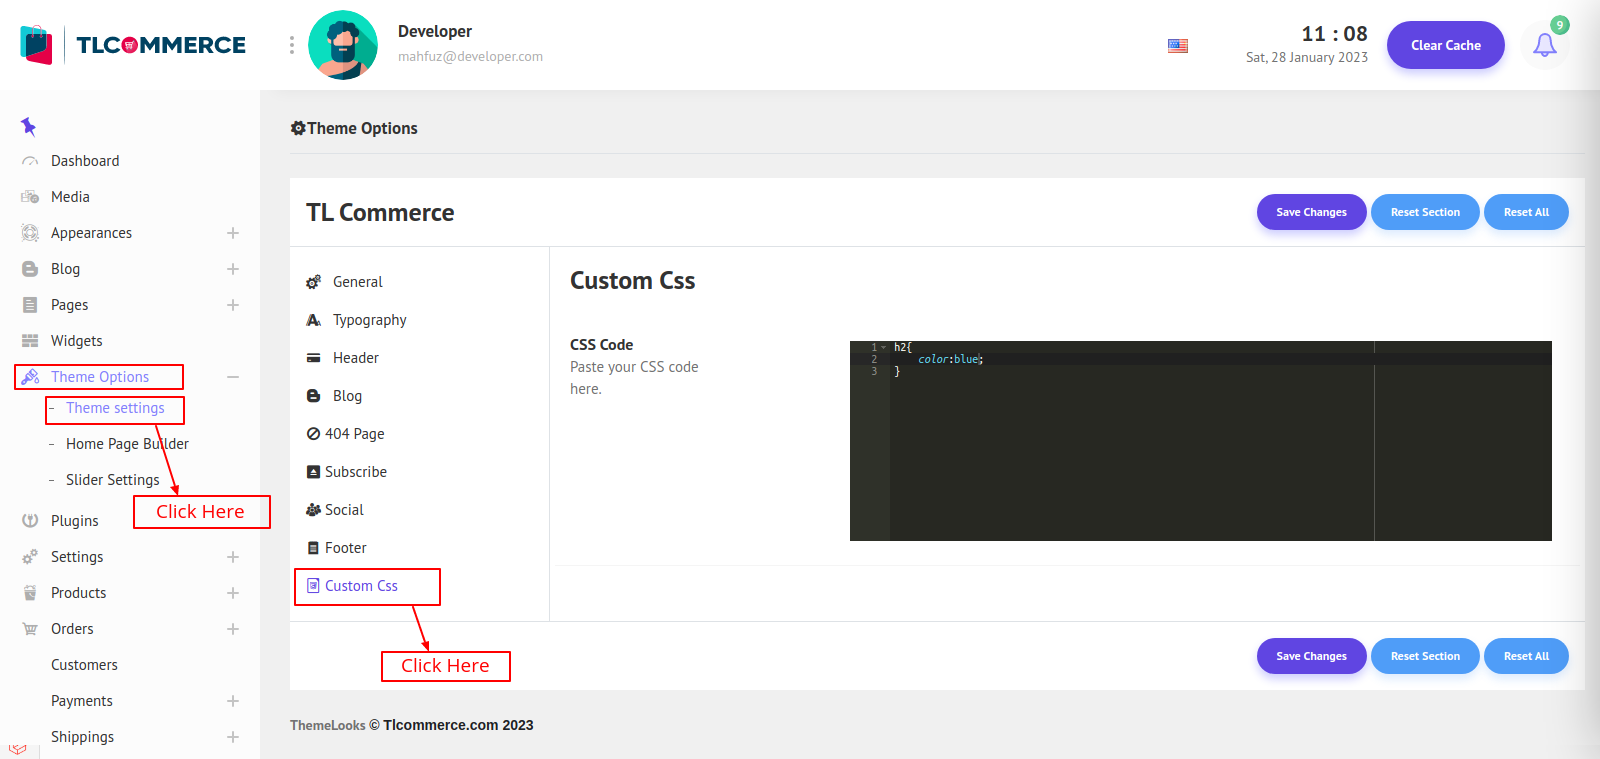
Task: Click the TLCommerce logo
Action: point(134,45)
